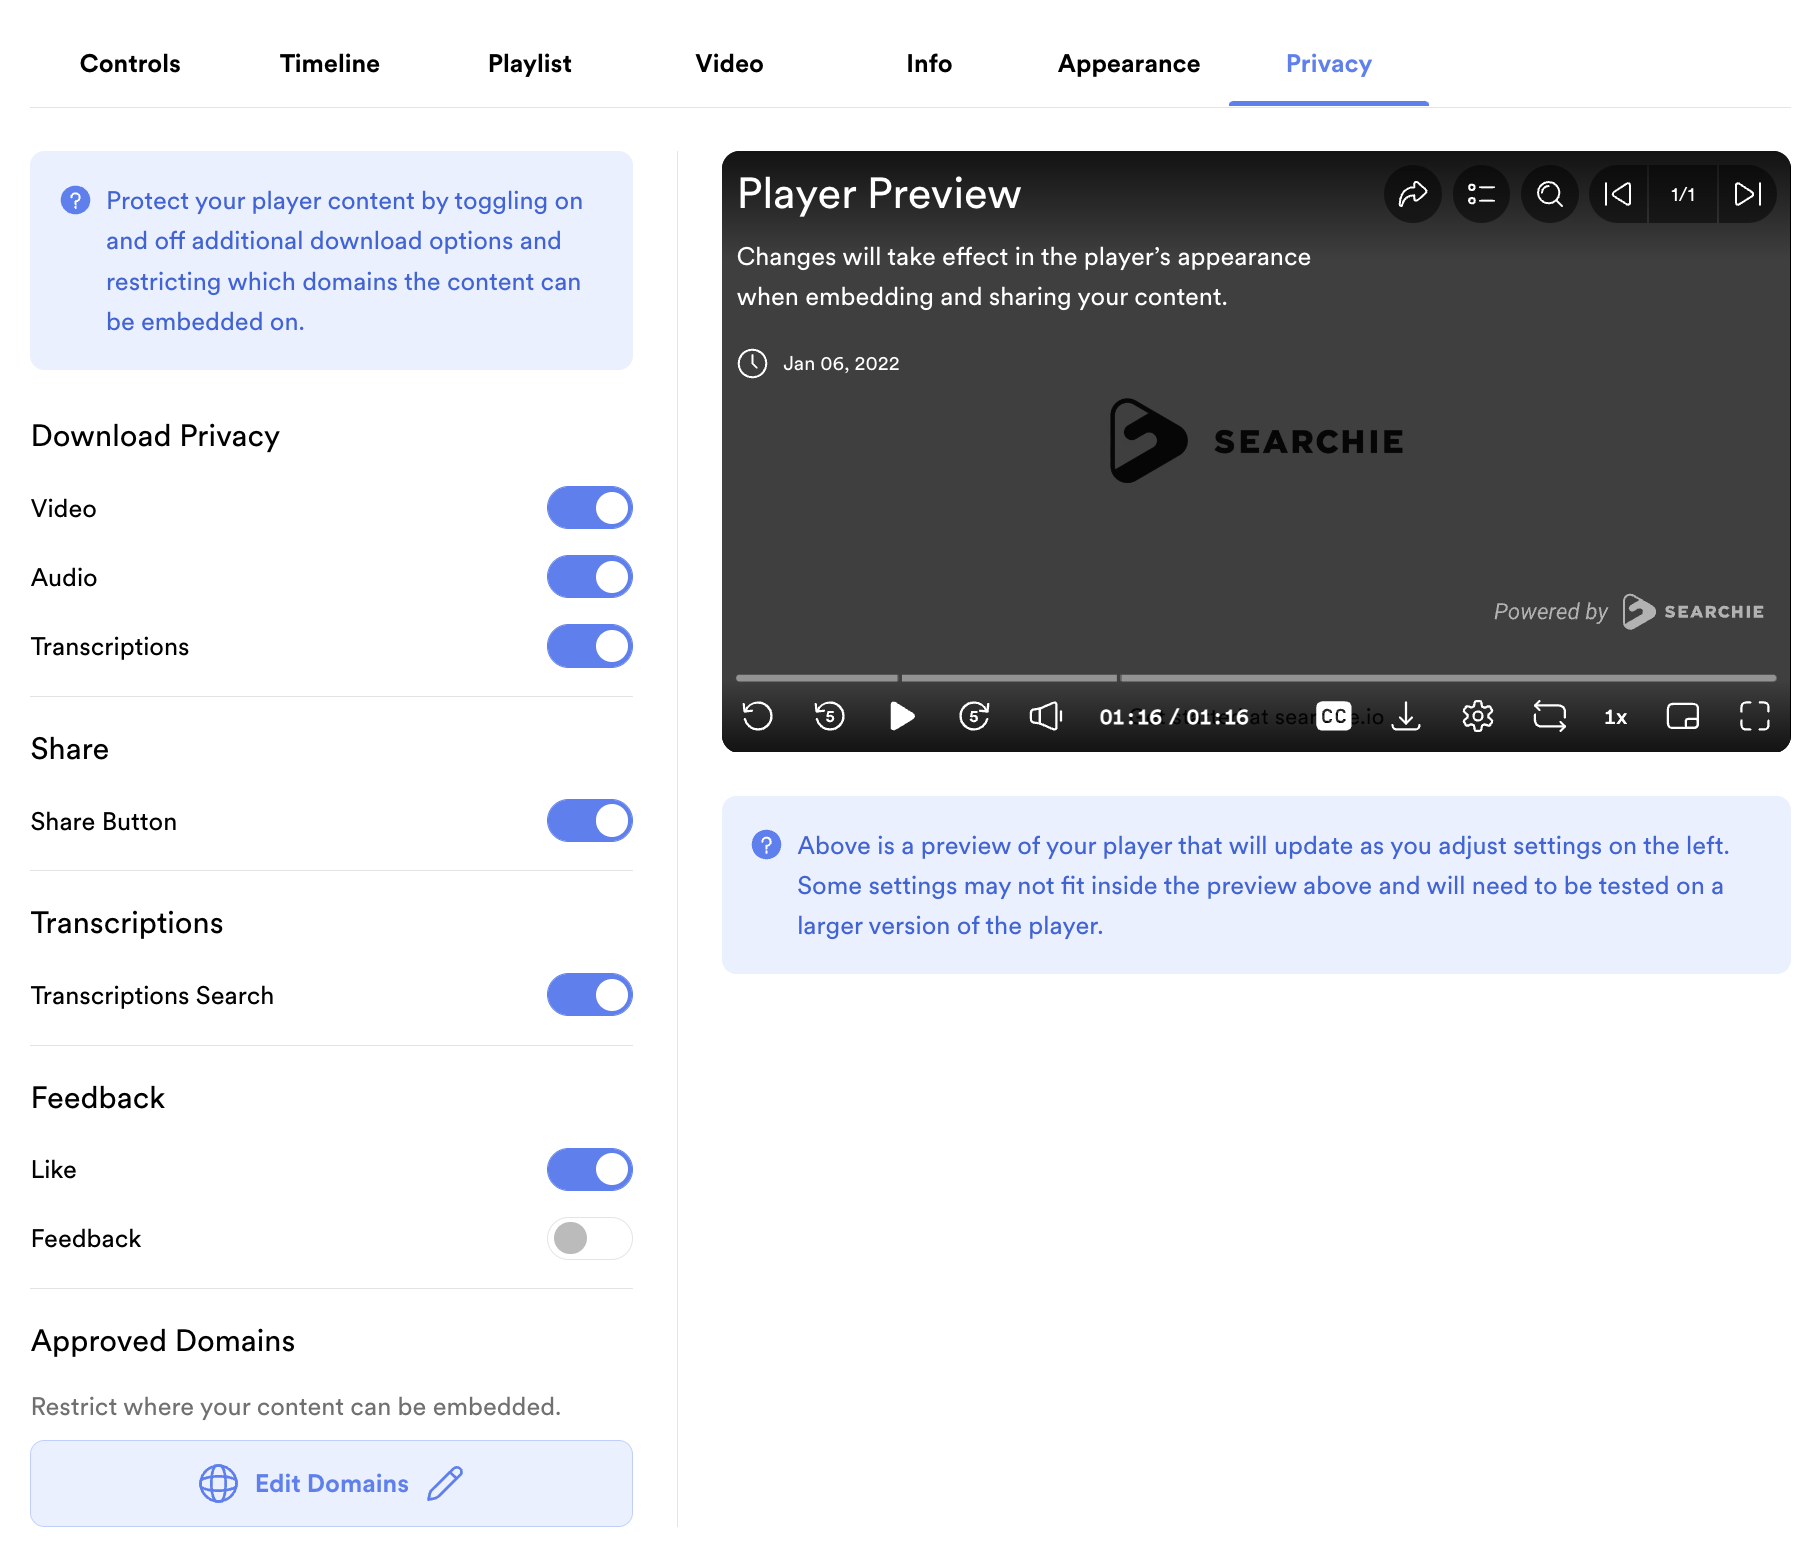Click the Powered by Searchie link

pyautogui.click(x=1629, y=611)
